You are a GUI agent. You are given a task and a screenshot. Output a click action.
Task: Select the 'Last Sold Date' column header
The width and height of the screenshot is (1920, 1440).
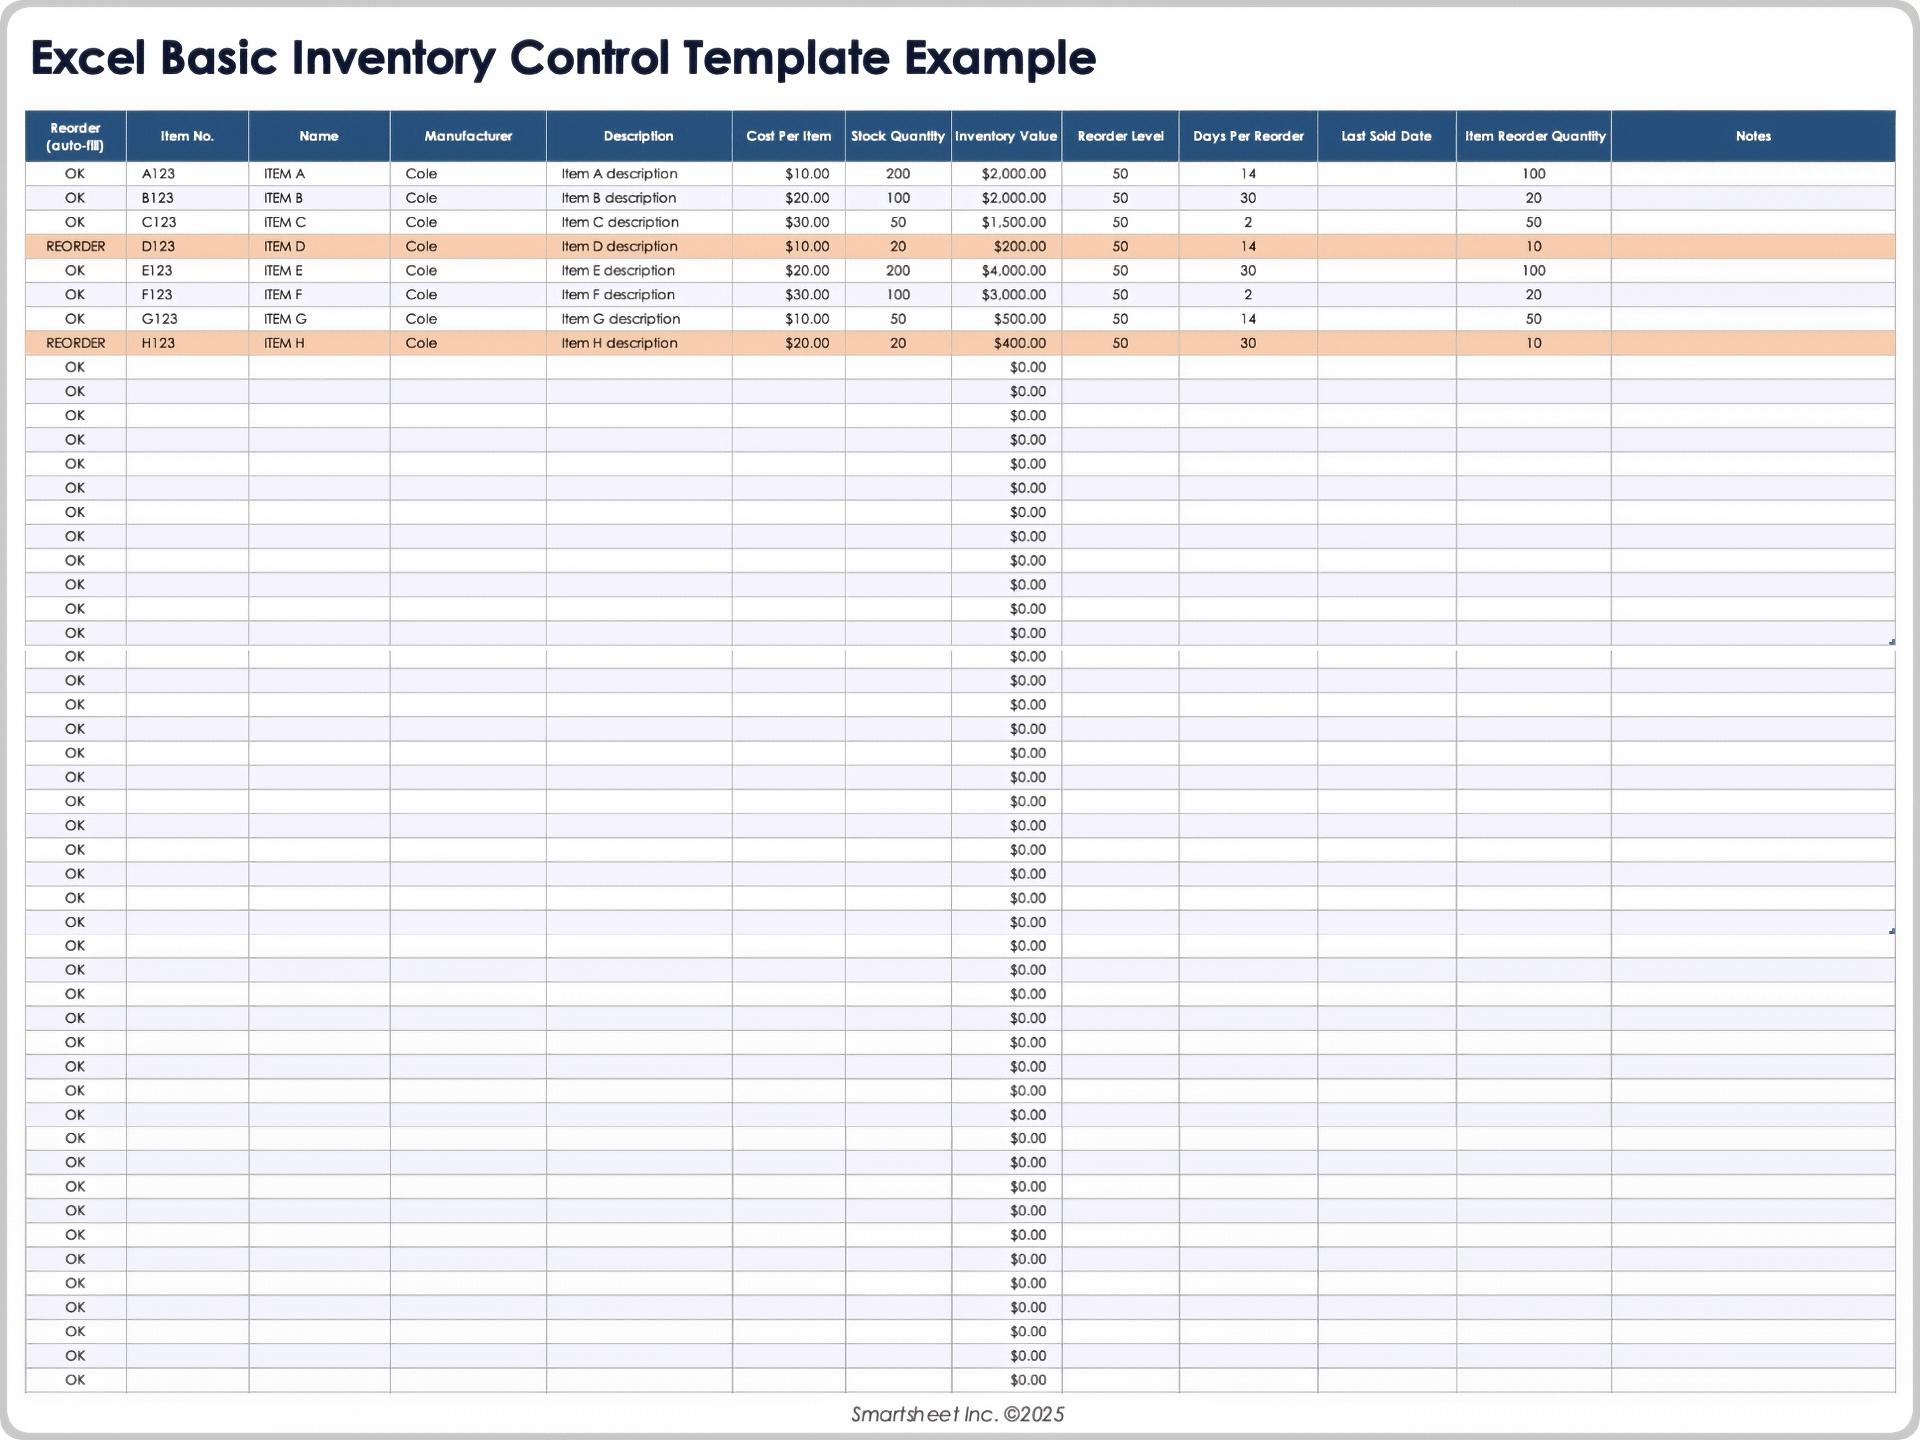coord(1386,135)
